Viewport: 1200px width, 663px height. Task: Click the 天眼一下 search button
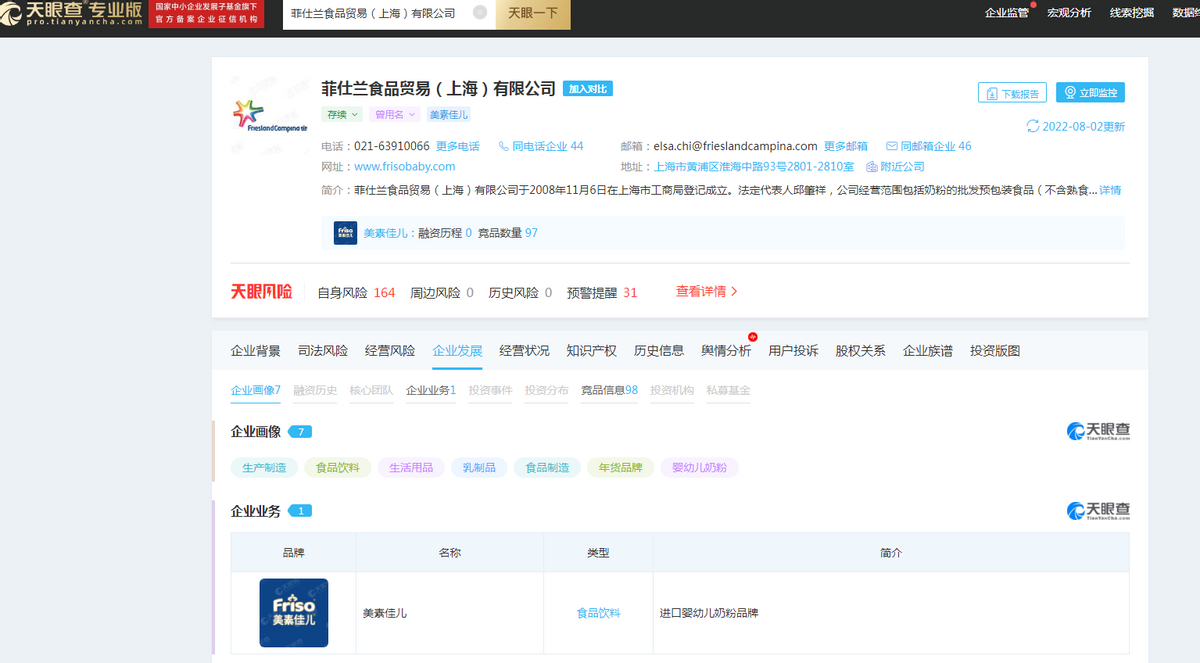click(x=533, y=14)
